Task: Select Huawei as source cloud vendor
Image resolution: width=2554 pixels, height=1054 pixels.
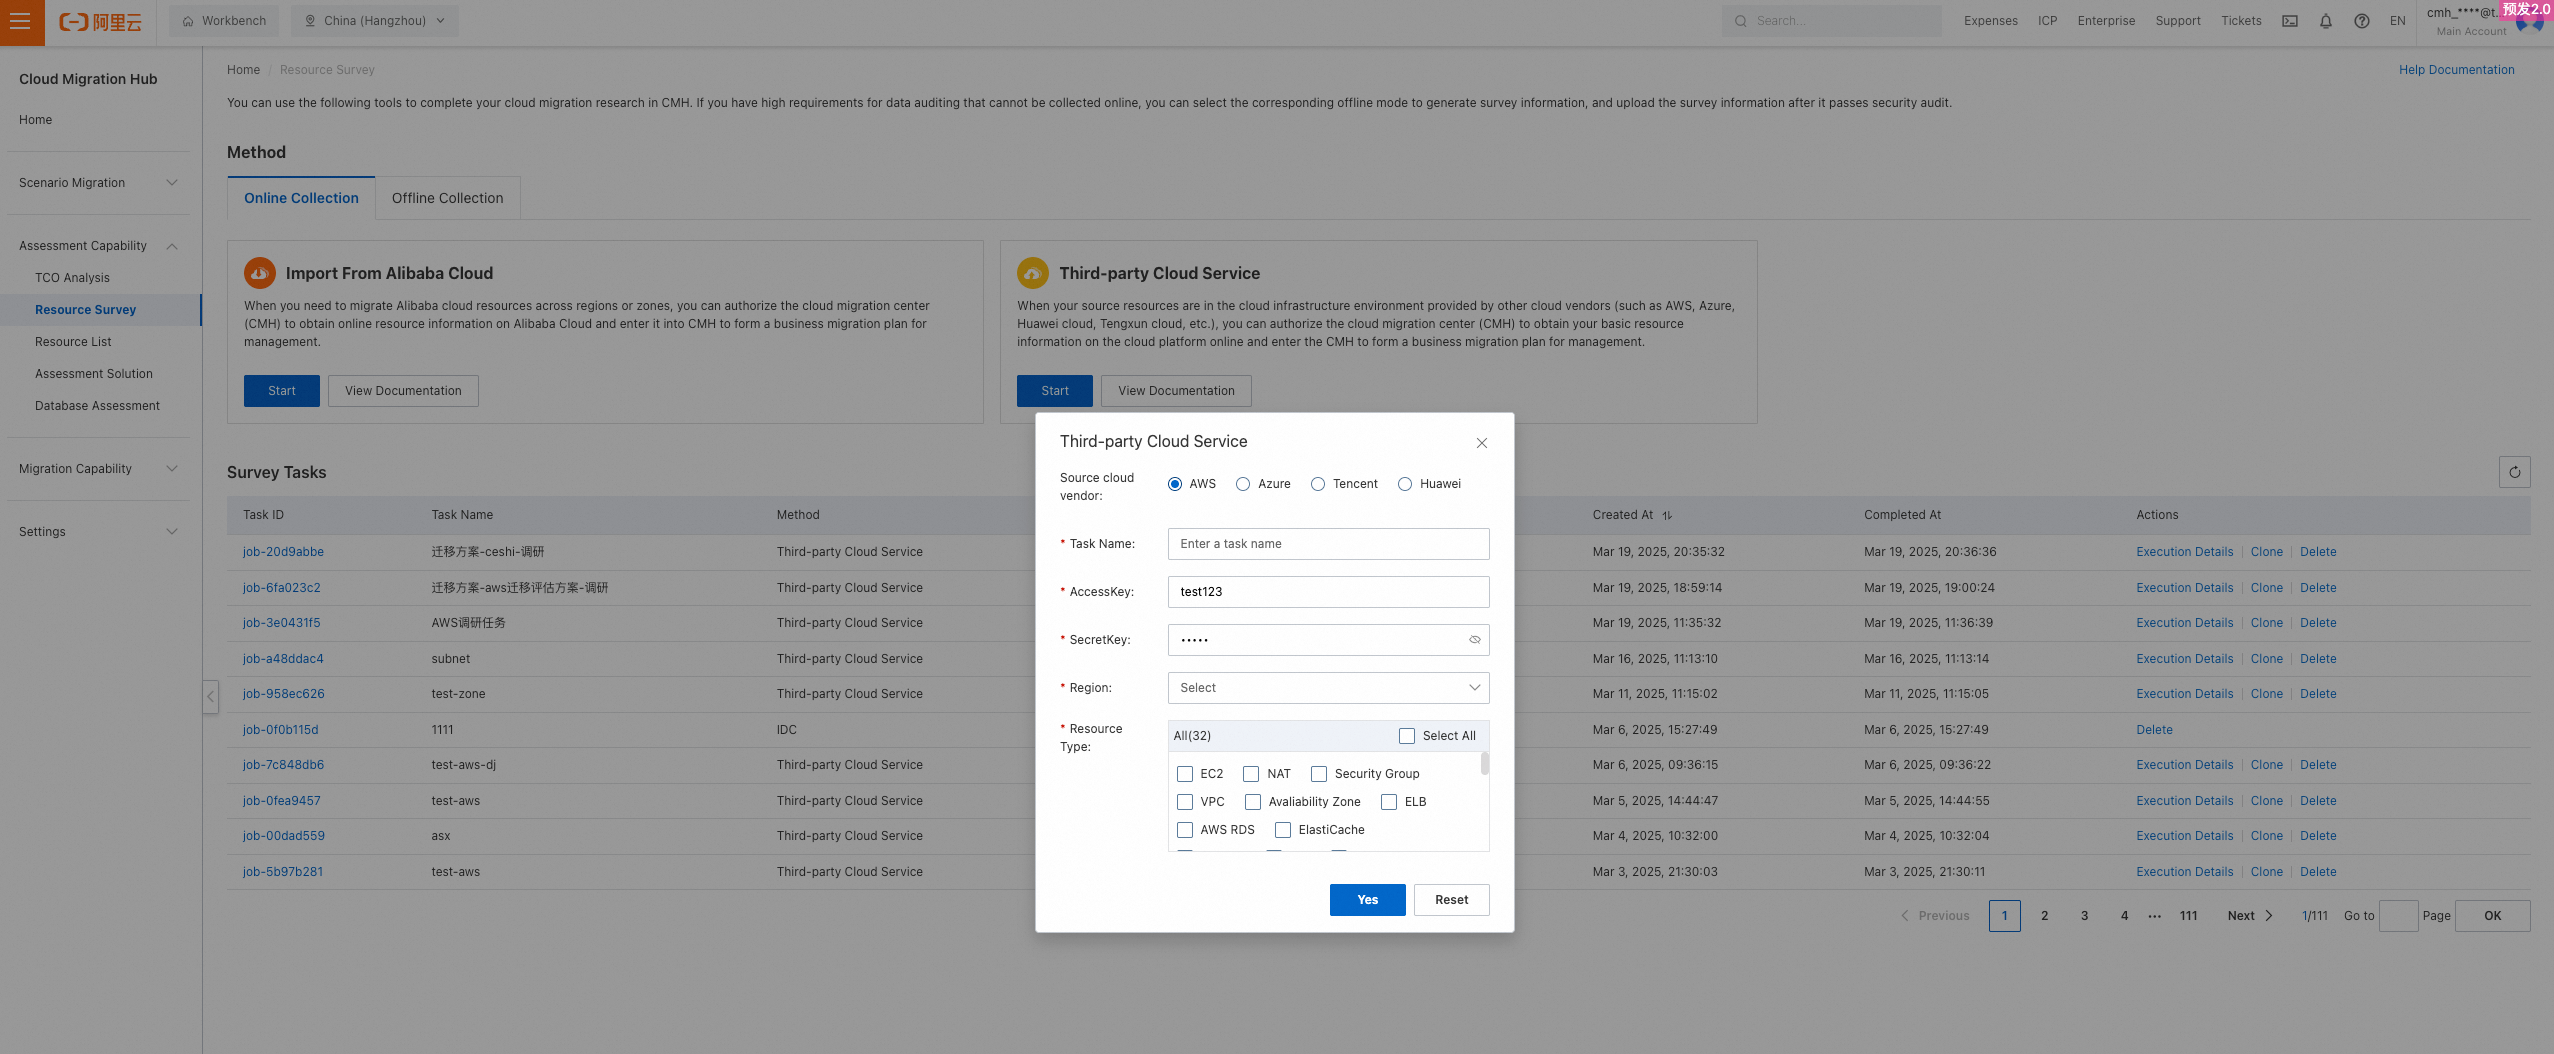Action: tap(1405, 484)
